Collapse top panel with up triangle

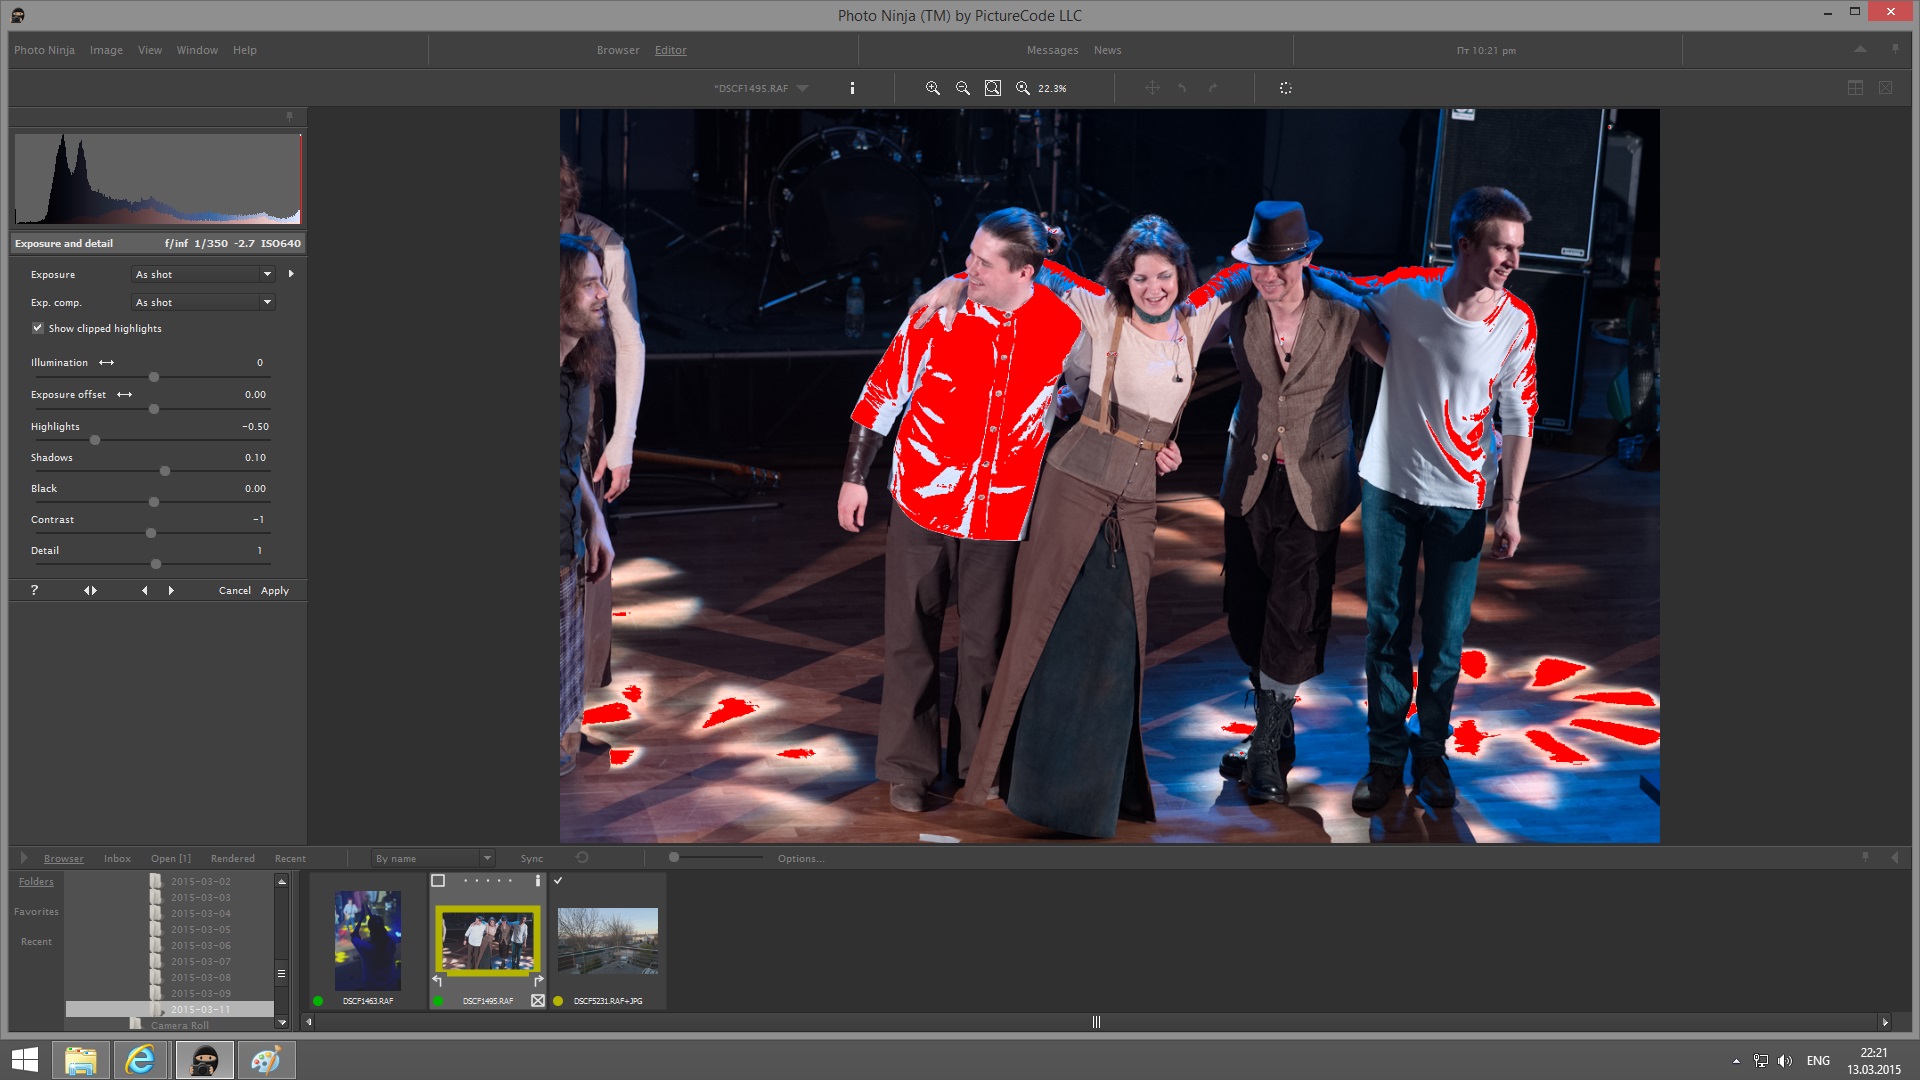1860,49
